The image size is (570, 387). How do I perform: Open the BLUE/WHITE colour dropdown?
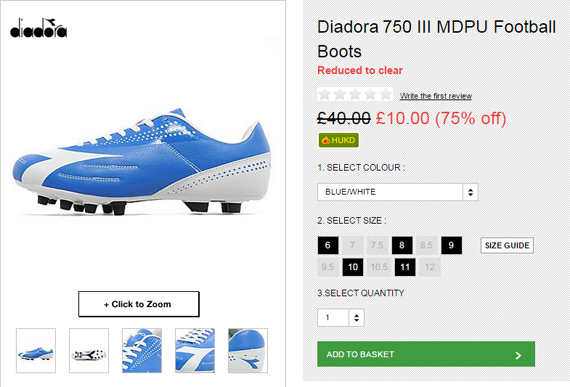coord(398,192)
